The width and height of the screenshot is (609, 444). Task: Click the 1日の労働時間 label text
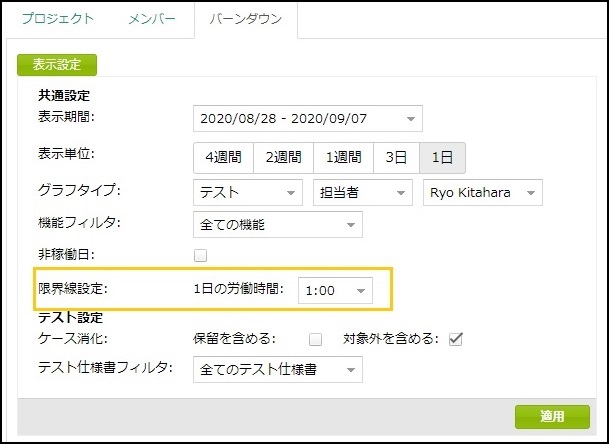pos(239,289)
